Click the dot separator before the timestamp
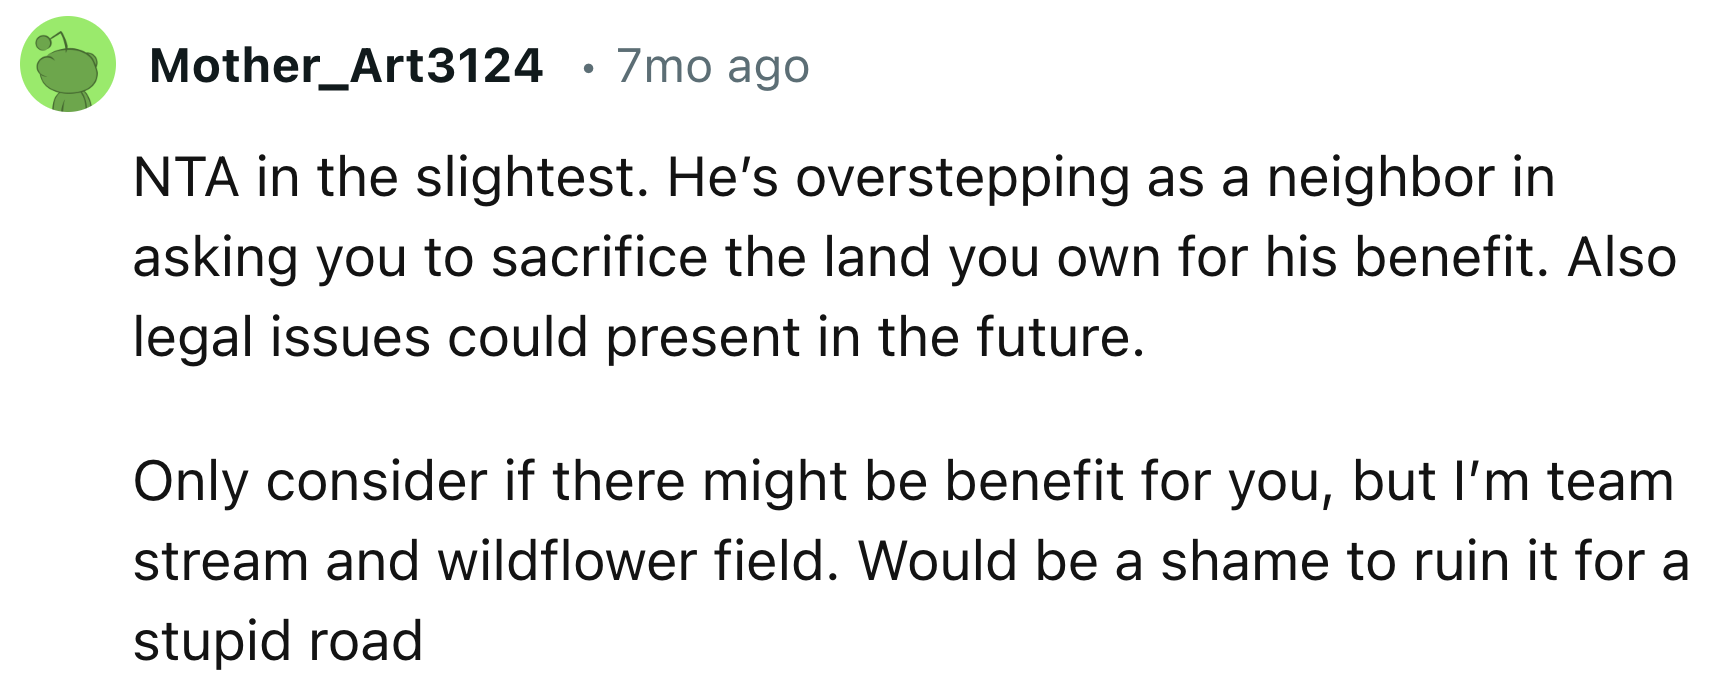1710x682 pixels. 589,68
